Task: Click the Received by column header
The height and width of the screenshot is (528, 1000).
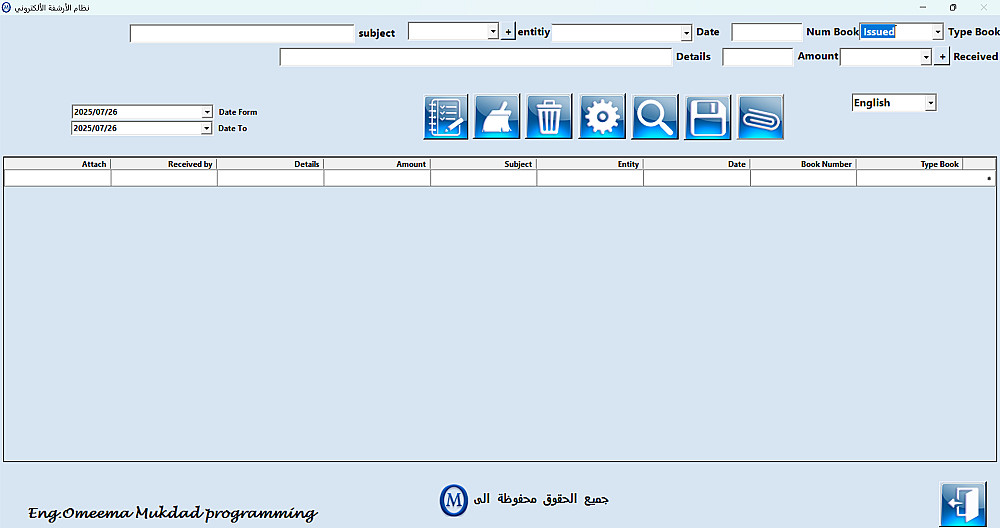Action: coord(164,164)
